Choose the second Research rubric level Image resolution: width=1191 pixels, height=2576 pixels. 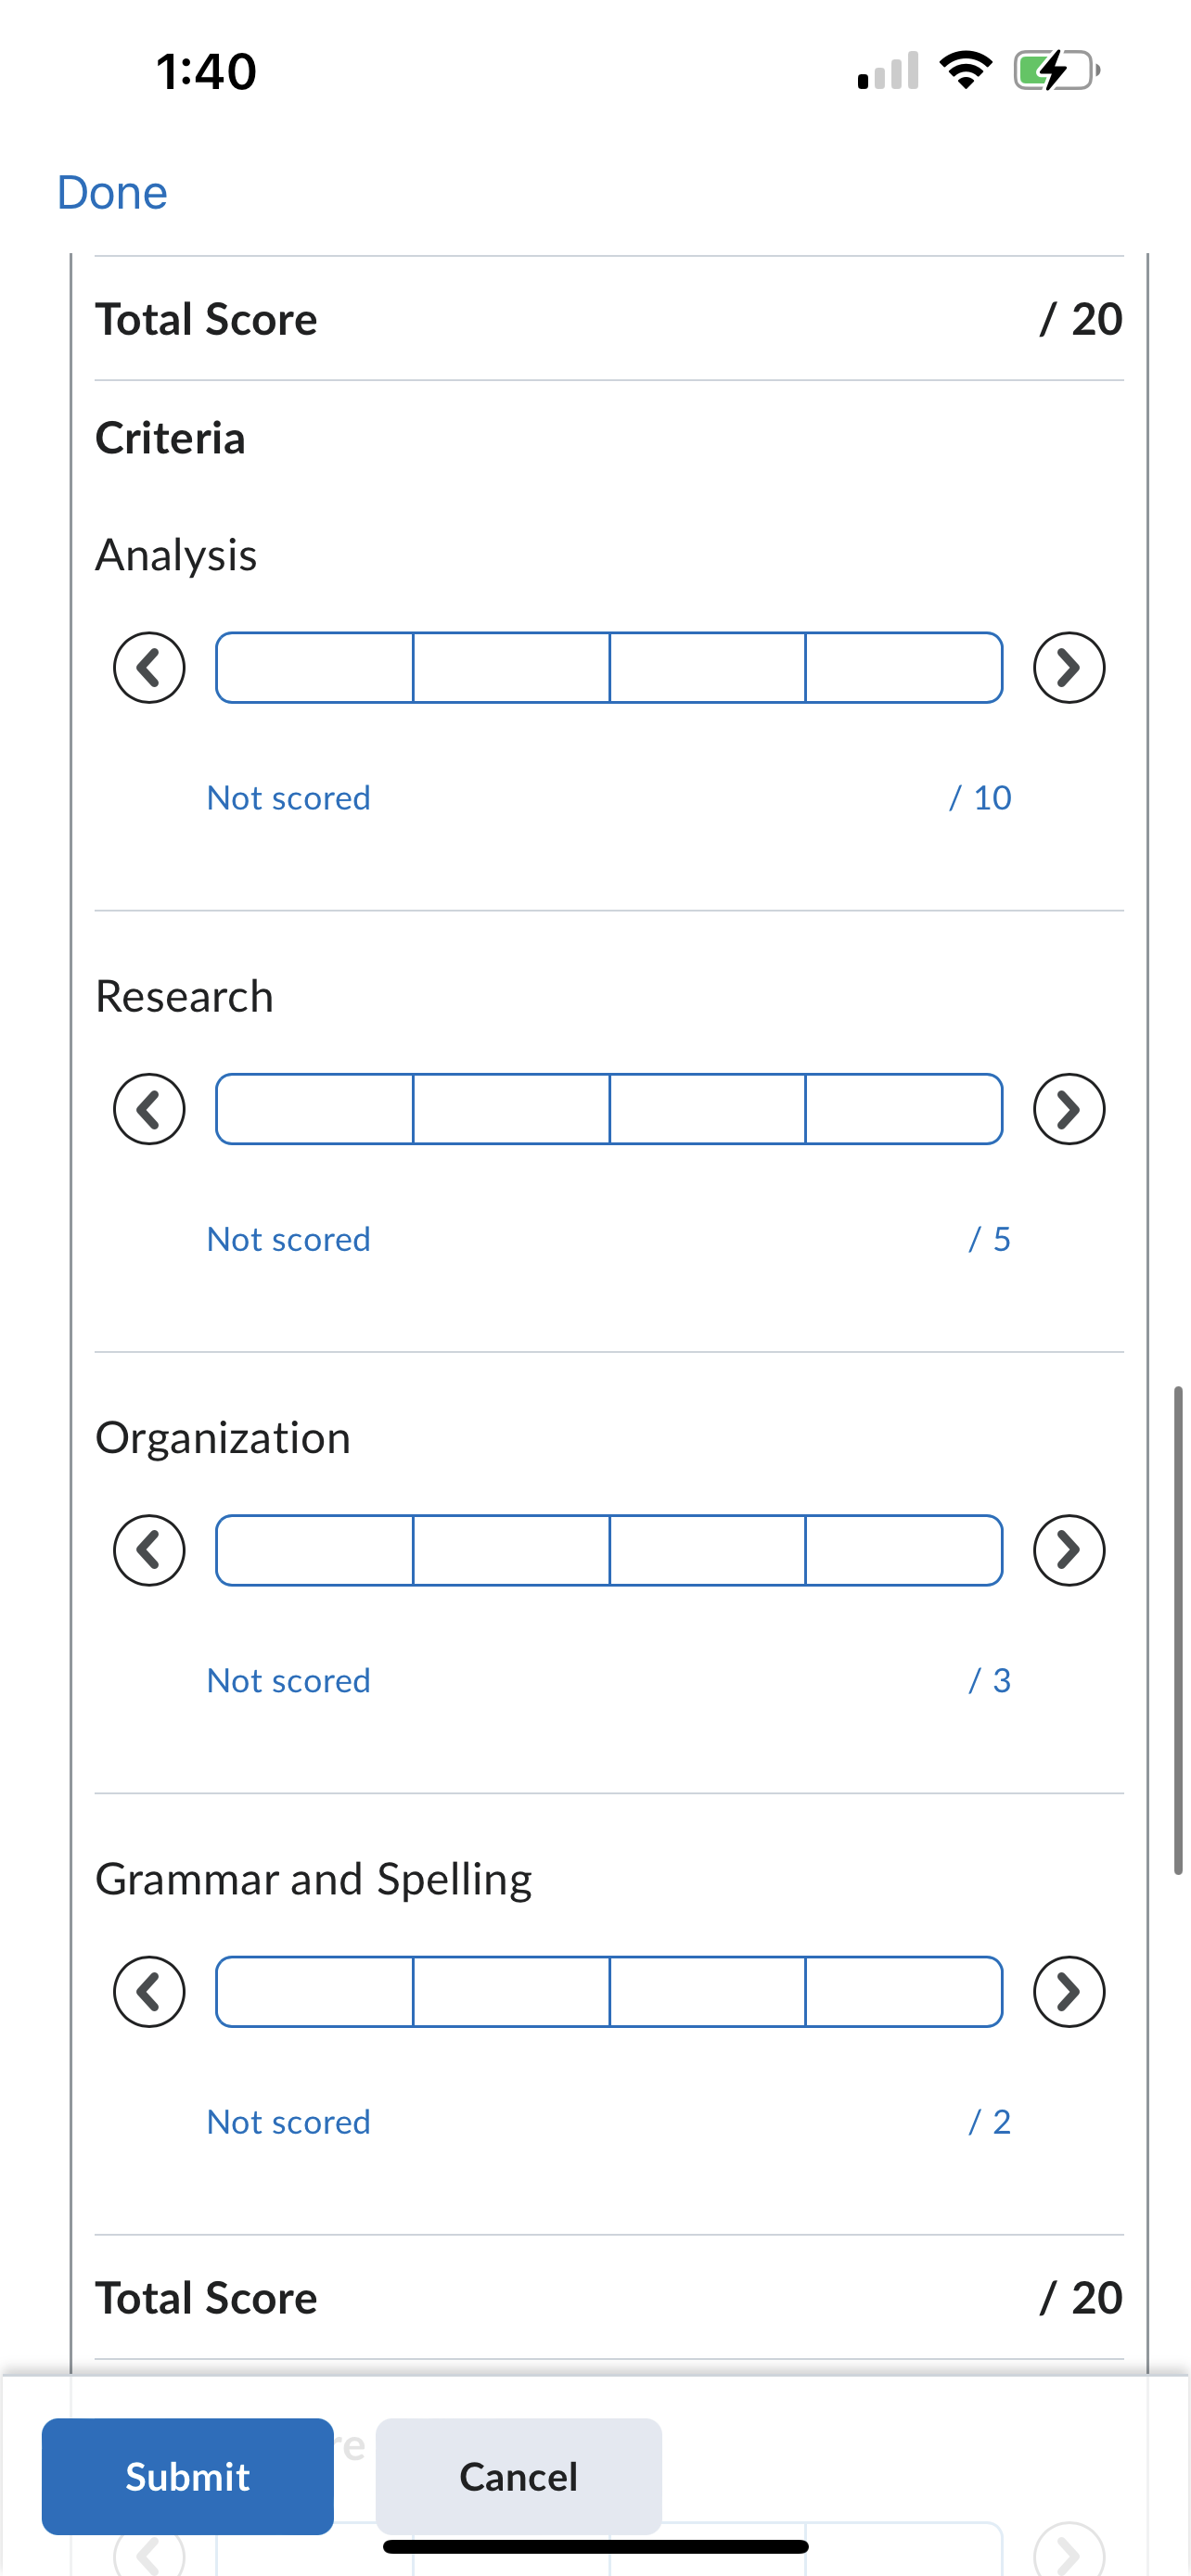coord(511,1109)
